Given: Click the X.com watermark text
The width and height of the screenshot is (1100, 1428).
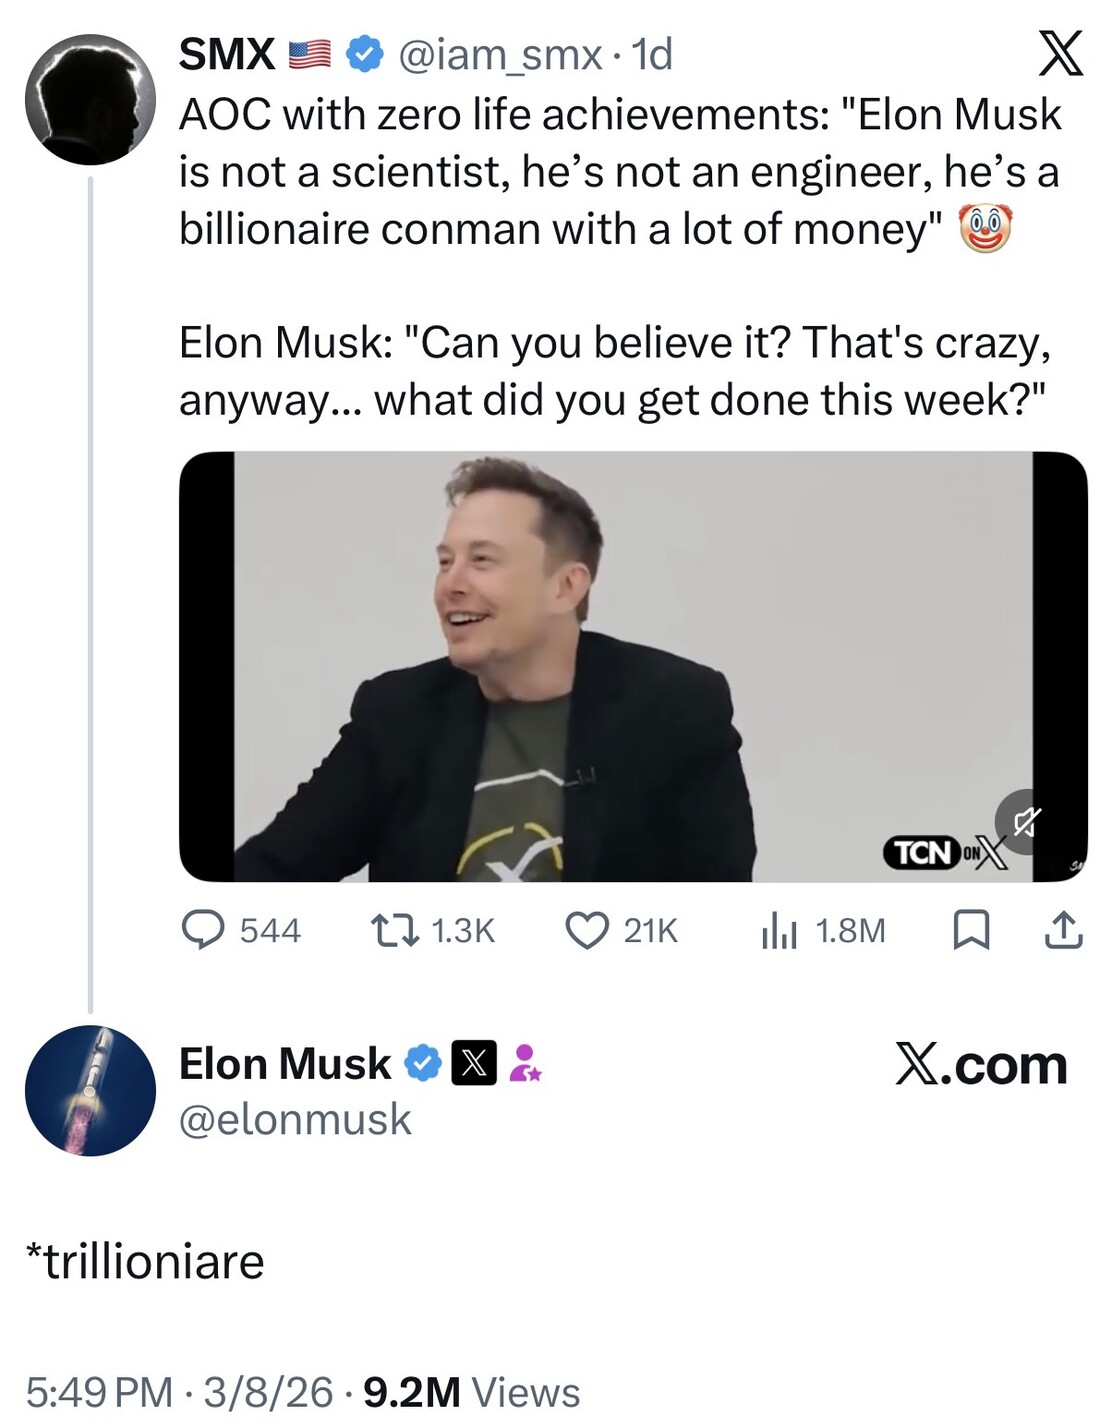Looking at the screenshot, I should 981,1064.
